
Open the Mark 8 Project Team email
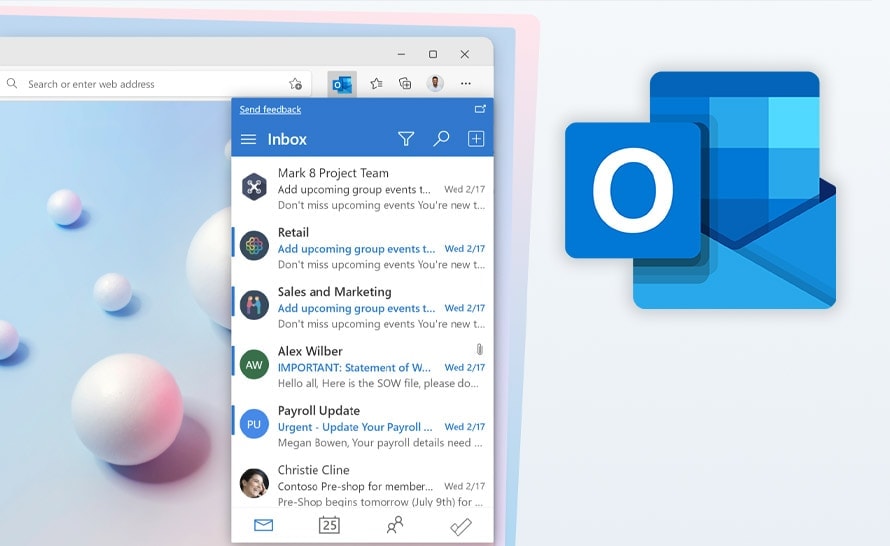[362, 188]
